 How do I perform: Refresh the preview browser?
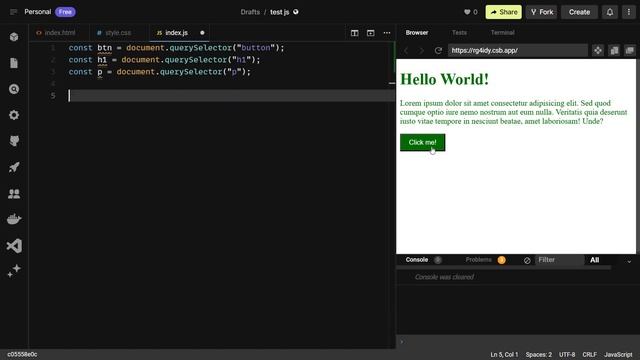[x=438, y=51]
